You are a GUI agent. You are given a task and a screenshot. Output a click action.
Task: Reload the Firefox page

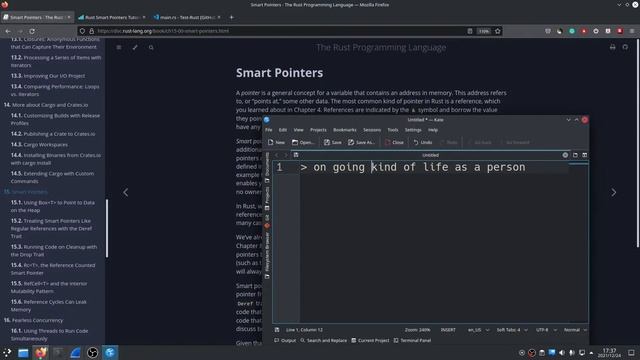(x=32, y=31)
